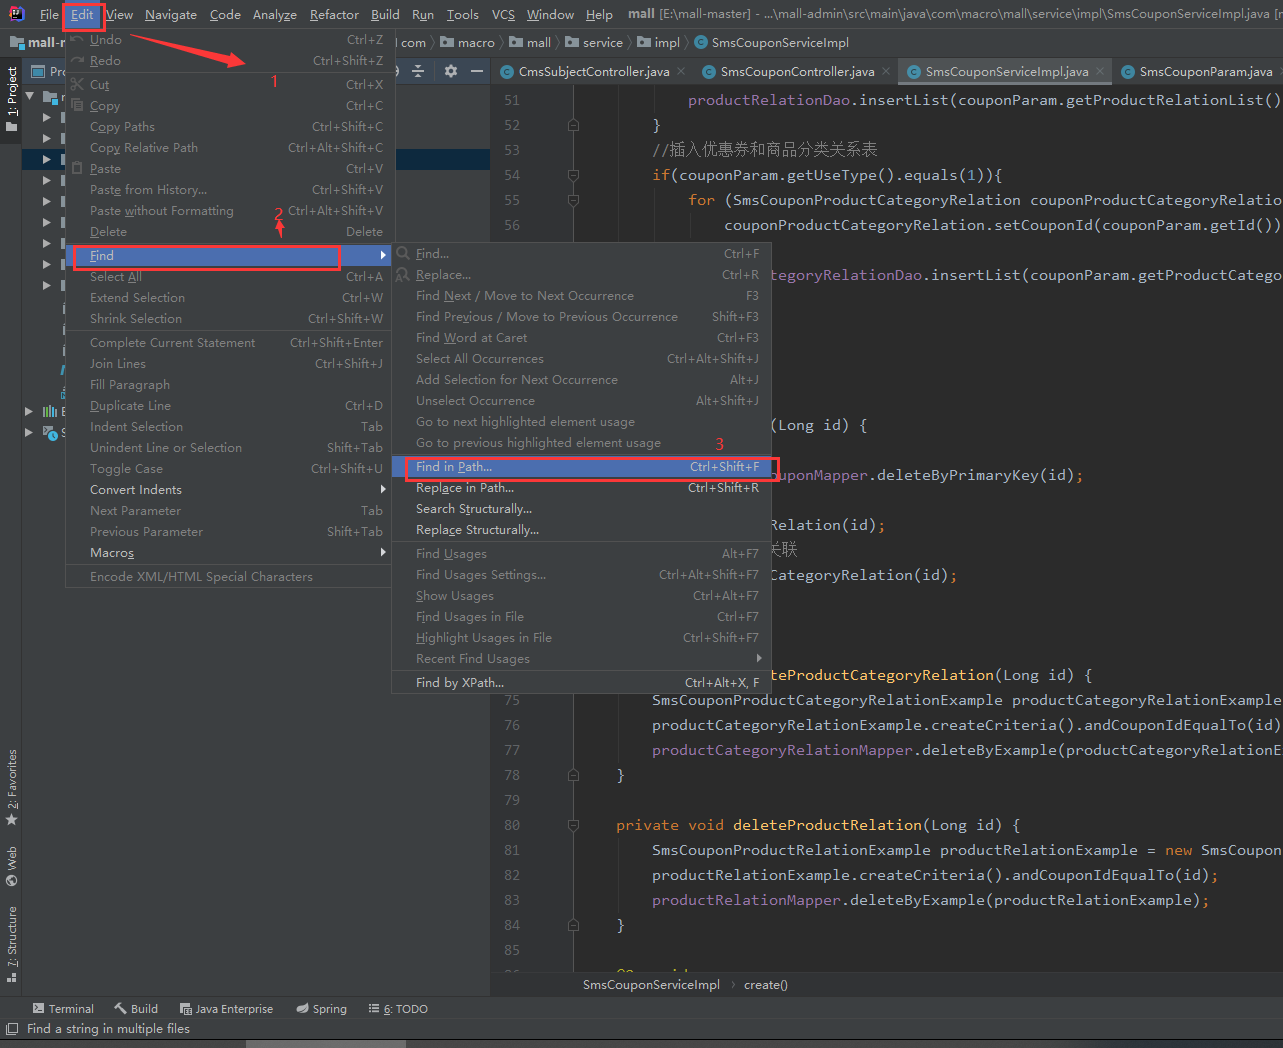Choose Copy Relative Path entry

click(228, 148)
